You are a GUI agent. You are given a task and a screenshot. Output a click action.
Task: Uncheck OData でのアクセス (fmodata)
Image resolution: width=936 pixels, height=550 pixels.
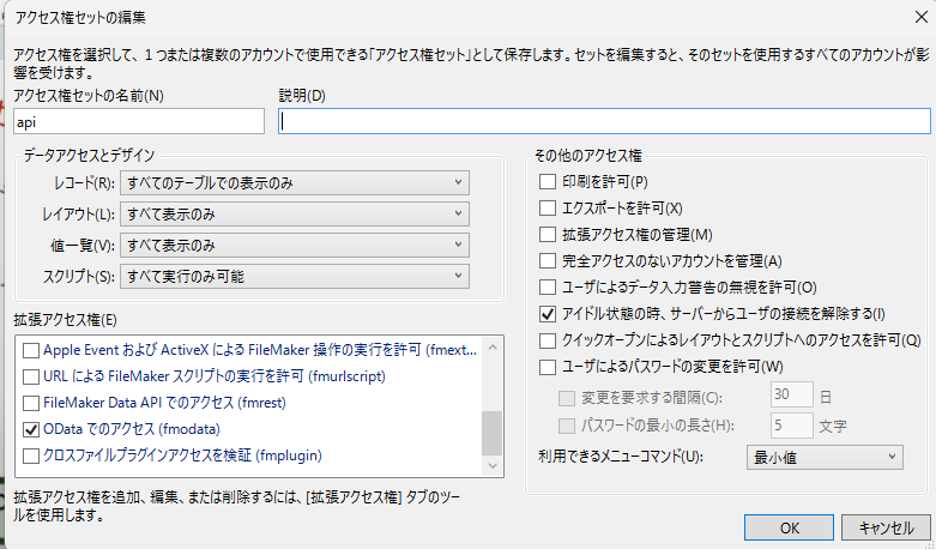tap(31, 429)
